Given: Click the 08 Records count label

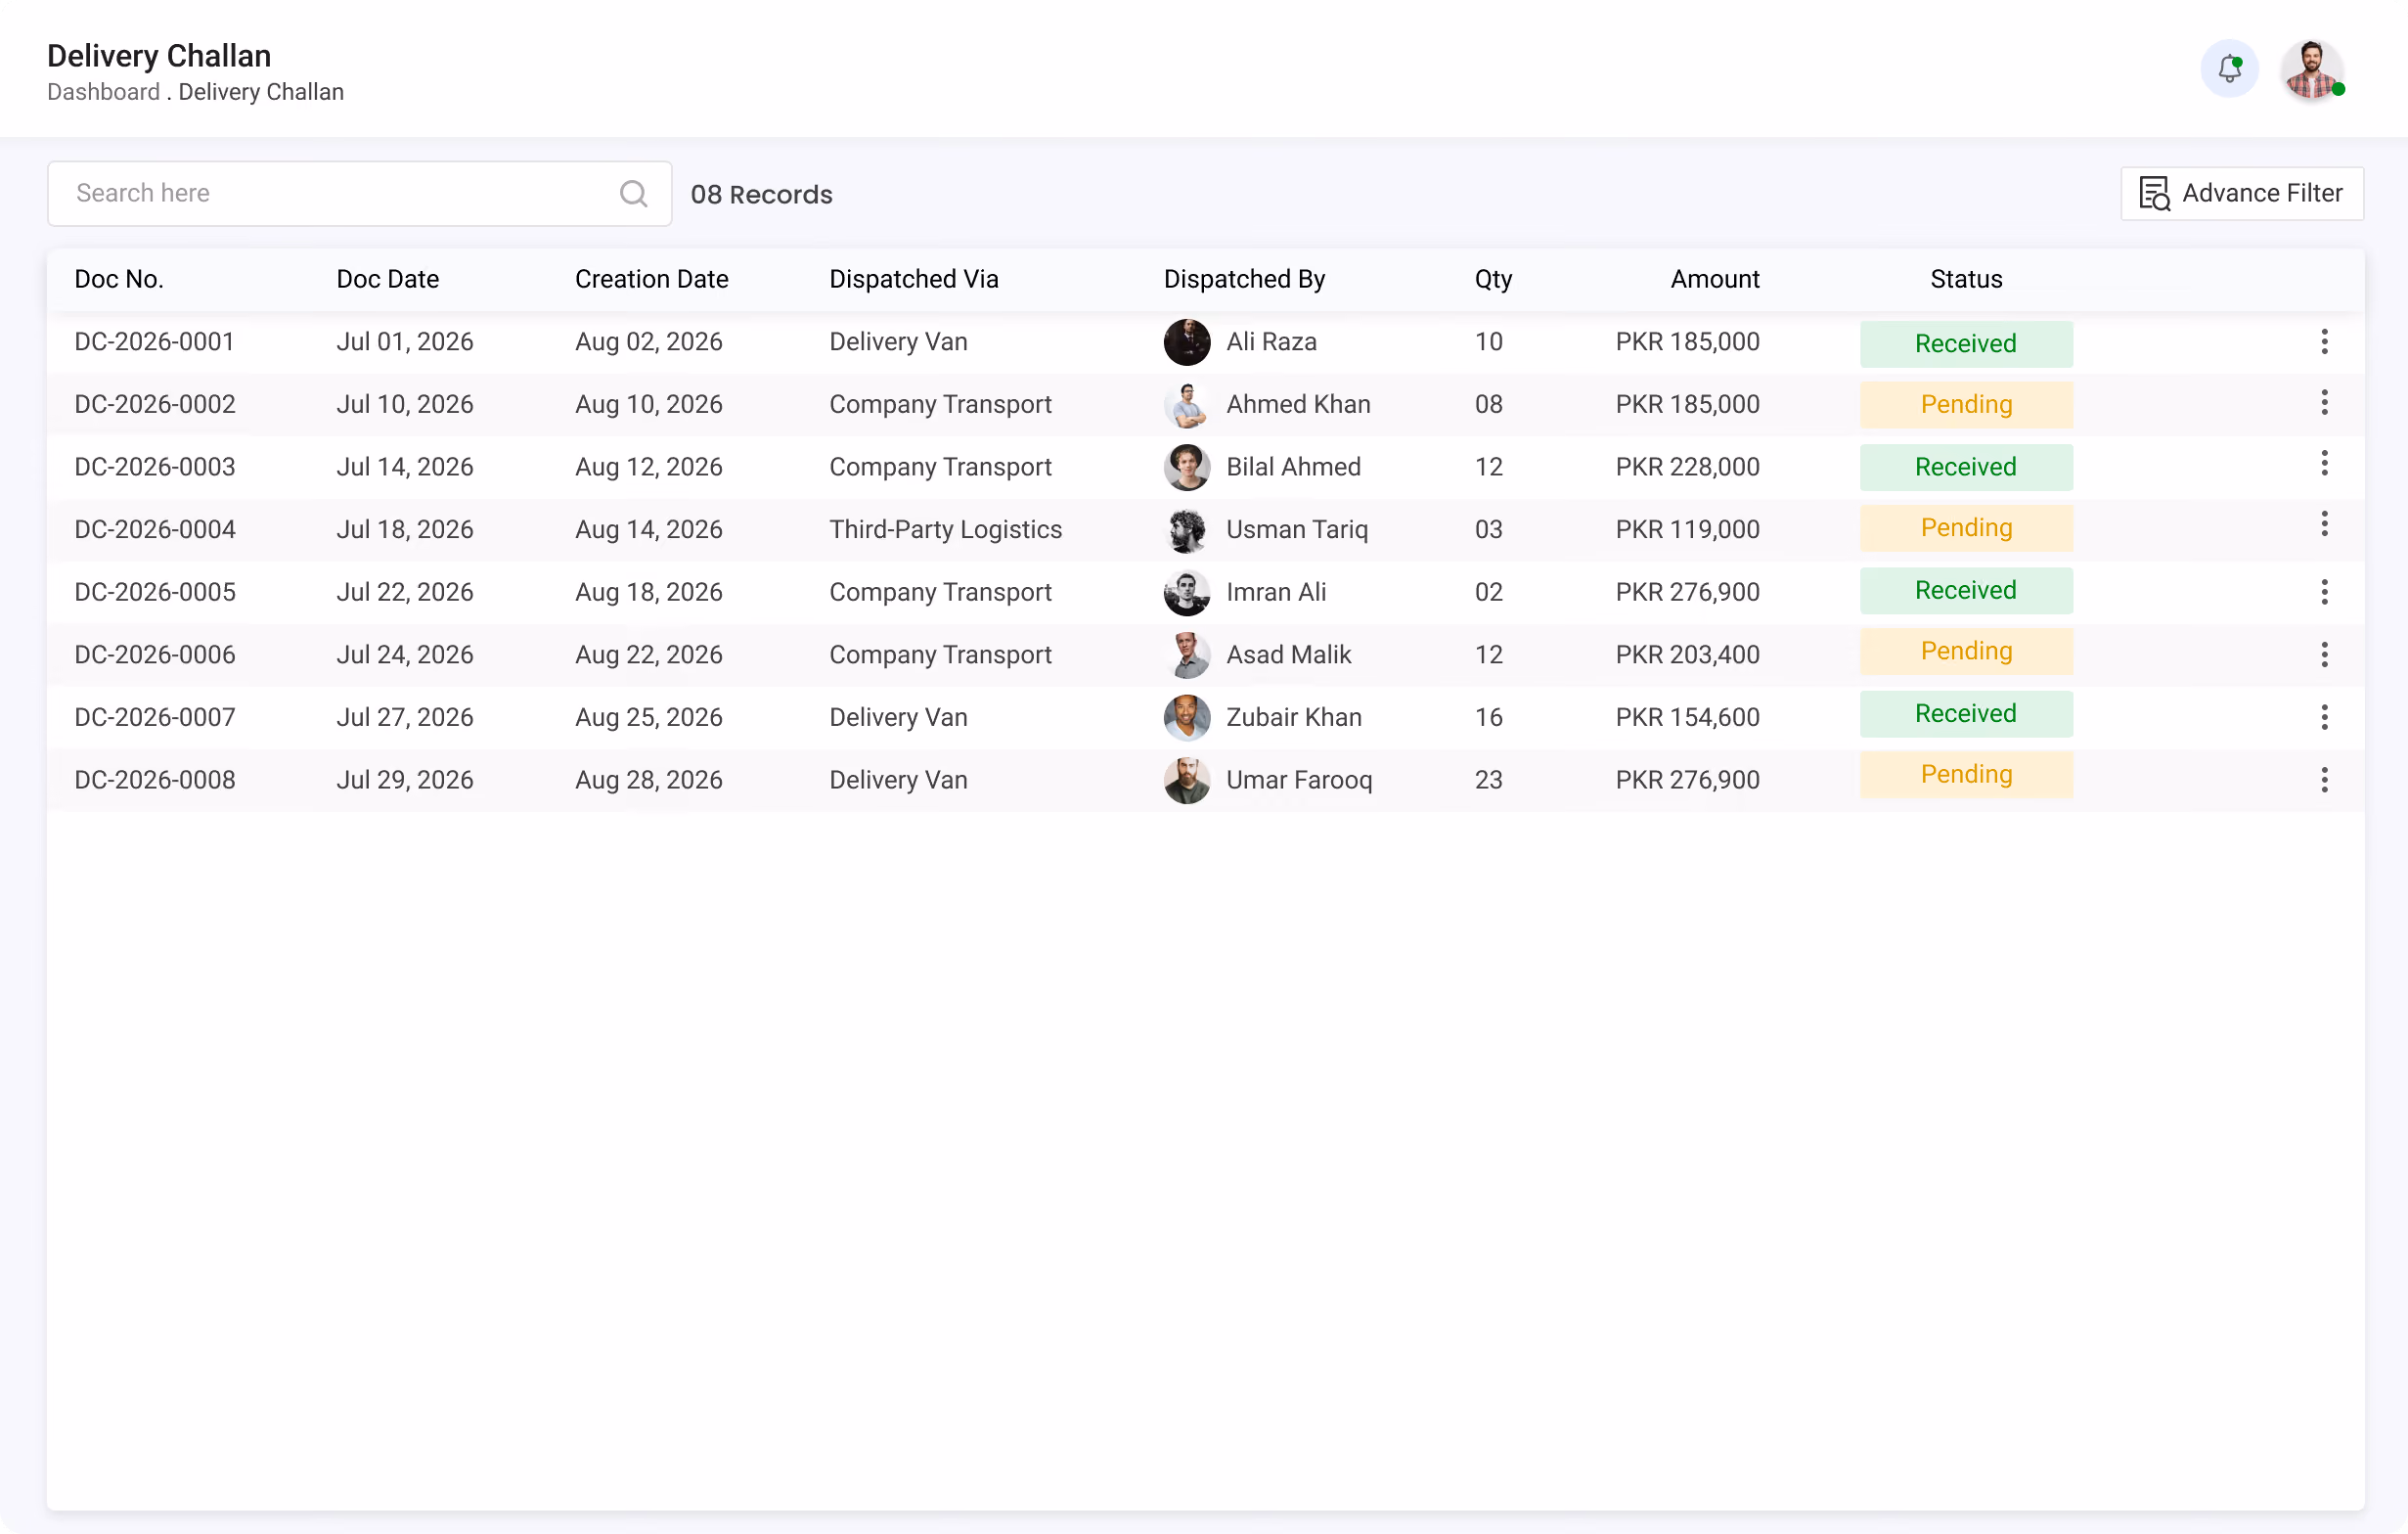Looking at the screenshot, I should (x=761, y=195).
